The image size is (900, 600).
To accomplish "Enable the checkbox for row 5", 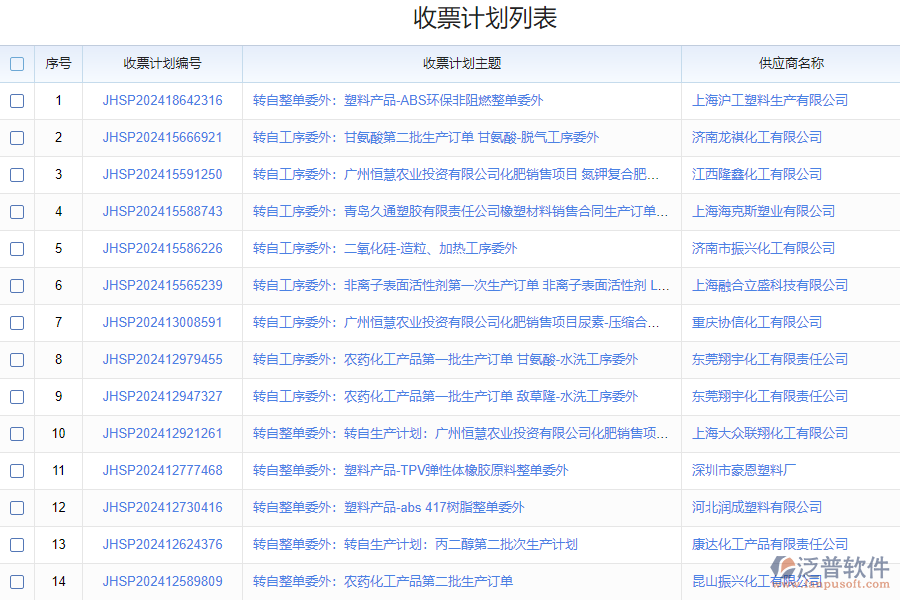I will pos(16,248).
